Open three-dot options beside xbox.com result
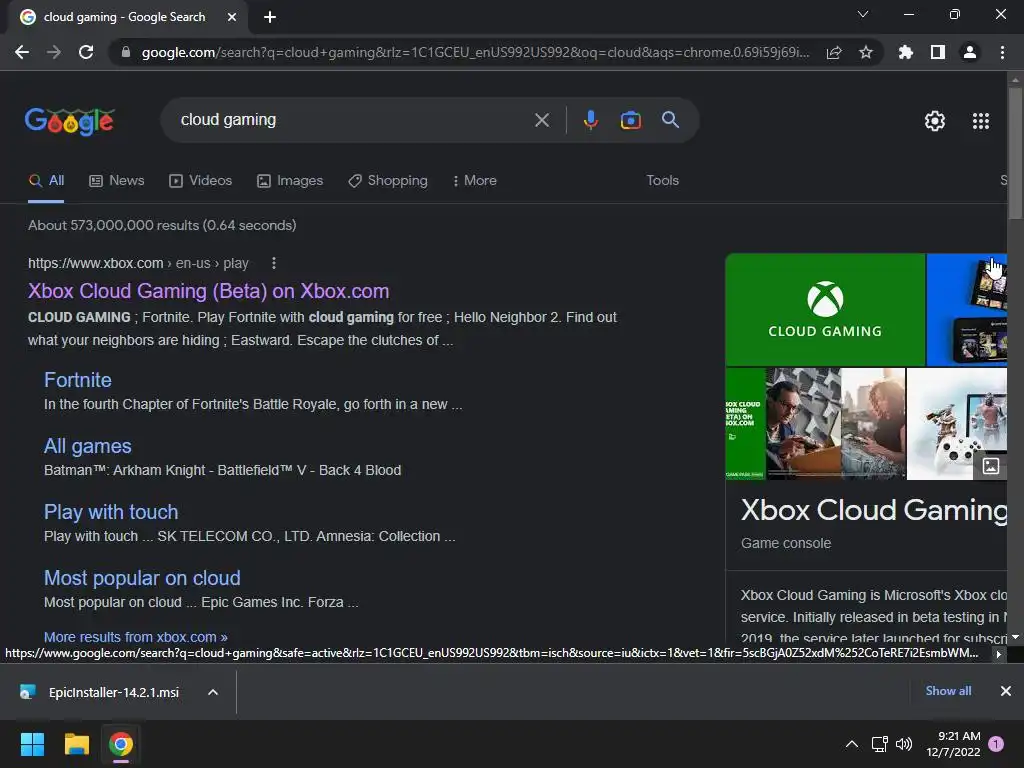The width and height of the screenshot is (1024, 768). 274,263
